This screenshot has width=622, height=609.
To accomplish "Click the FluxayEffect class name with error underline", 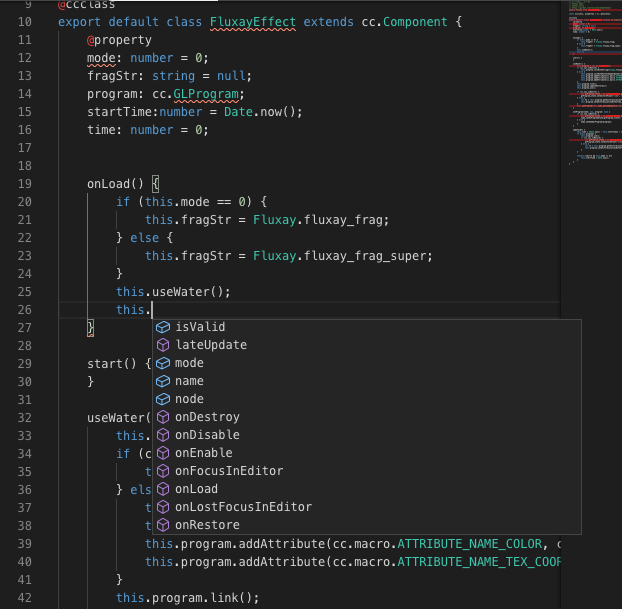I will pos(253,22).
